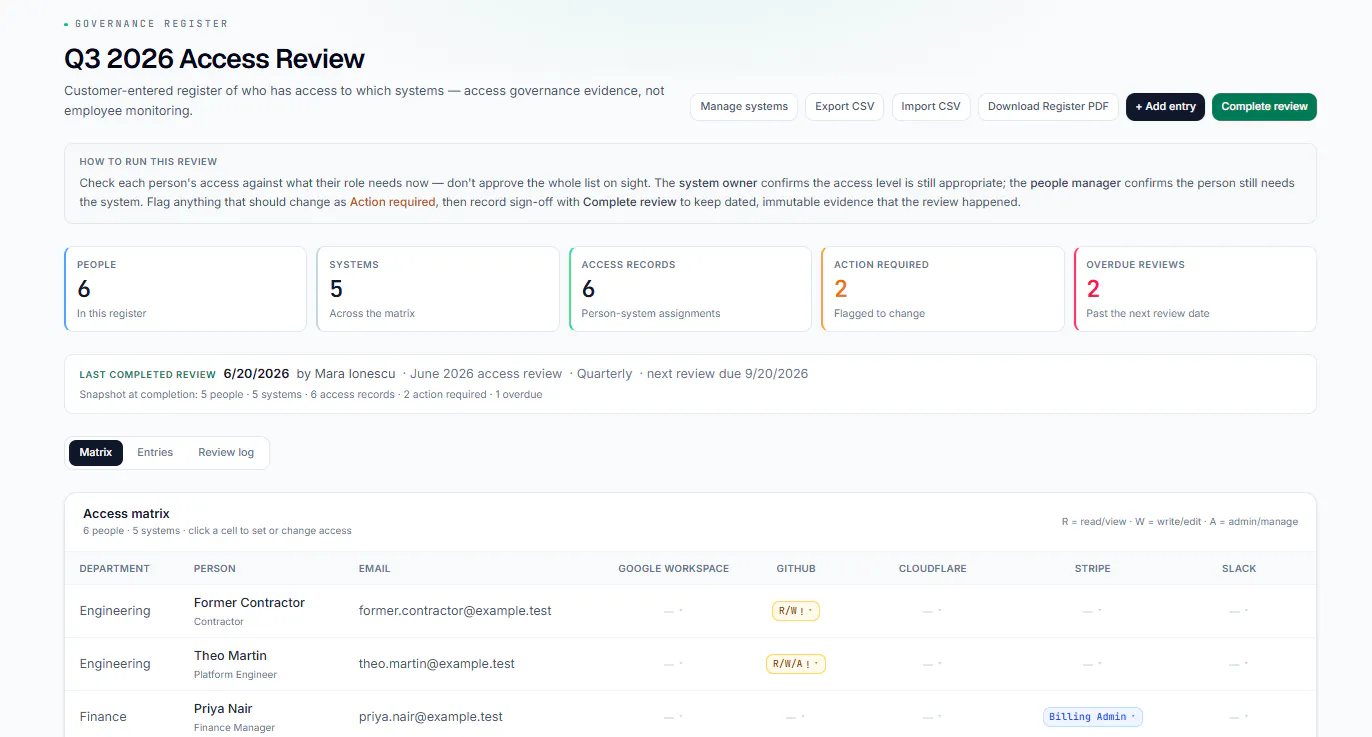1372x737 pixels.
Task: Click the Action Required summary card
Action: (942, 289)
